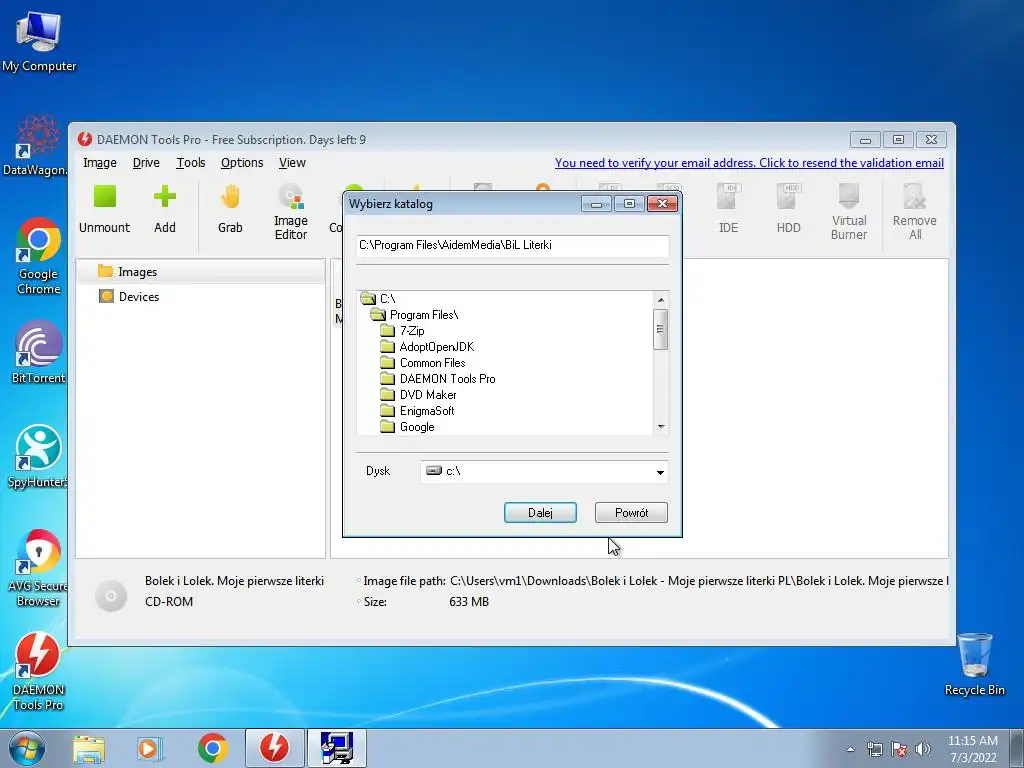
Task: Select the AdoptOpenJDK folder
Action: [427, 347]
